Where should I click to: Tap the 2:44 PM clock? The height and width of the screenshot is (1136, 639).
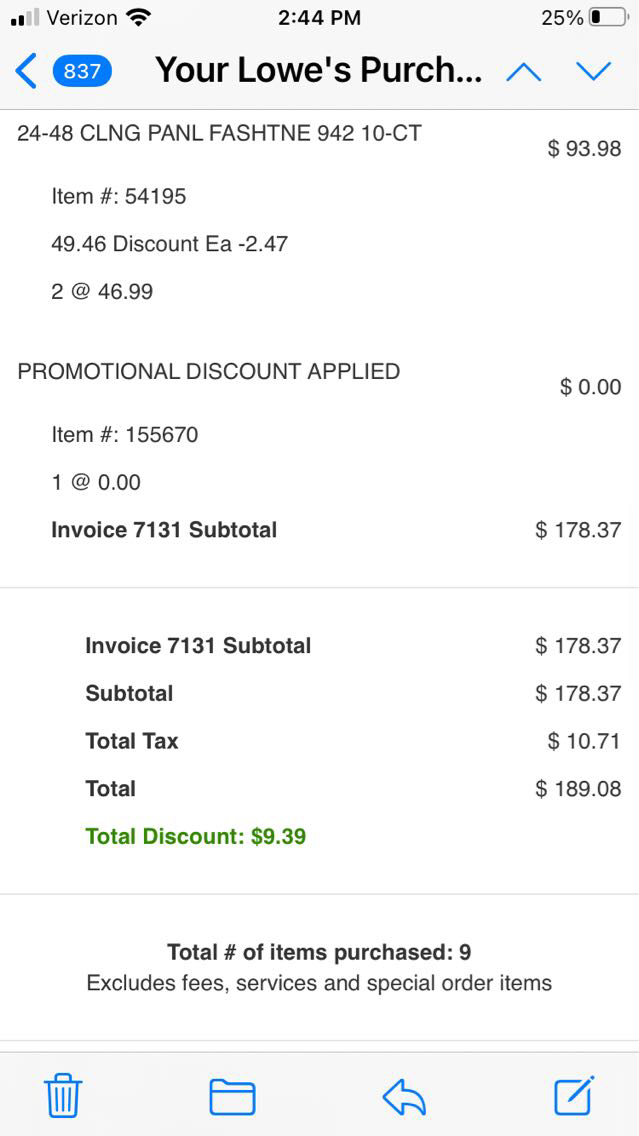tap(319, 17)
